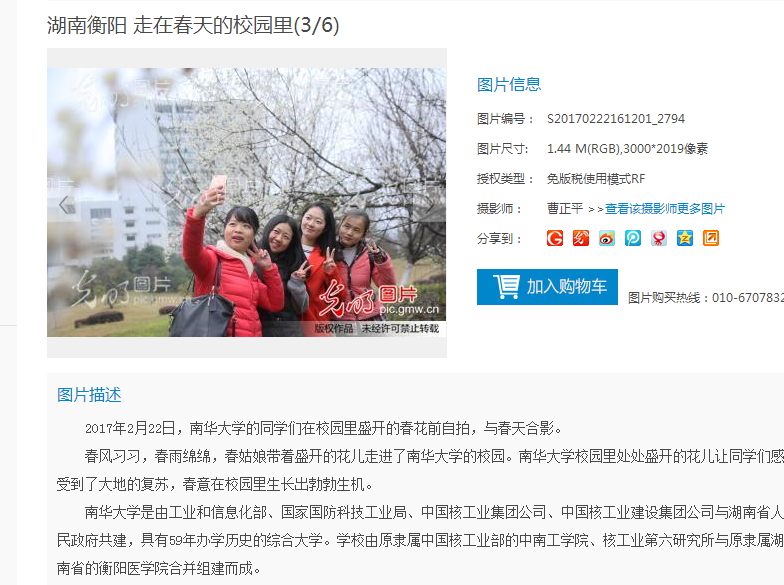Share to Tencent Weibo blue icon
This screenshot has width=784, height=585.
tap(632, 238)
